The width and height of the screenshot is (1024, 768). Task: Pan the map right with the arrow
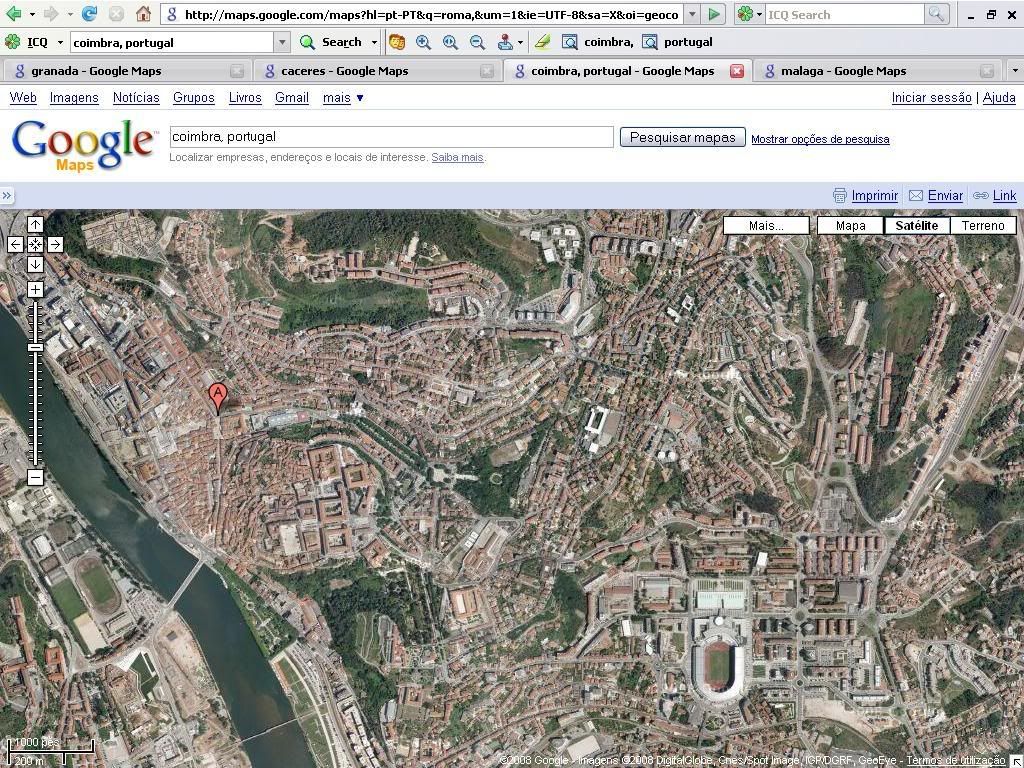point(55,244)
